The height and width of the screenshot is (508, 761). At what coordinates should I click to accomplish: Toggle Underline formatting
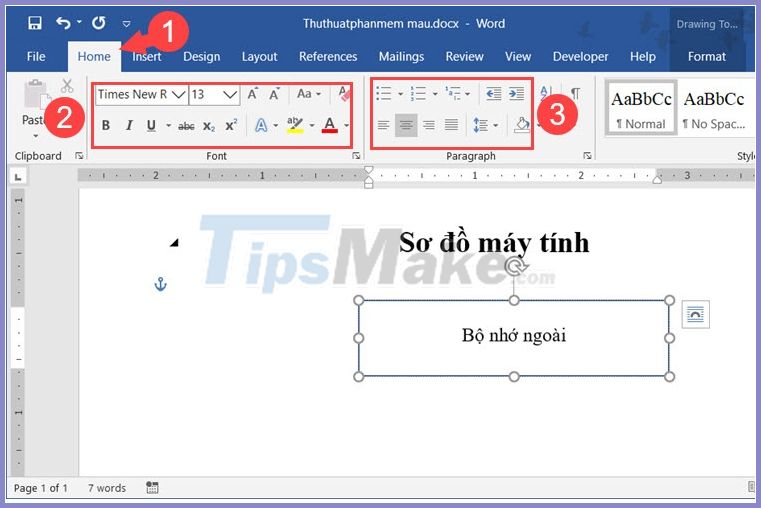point(151,126)
